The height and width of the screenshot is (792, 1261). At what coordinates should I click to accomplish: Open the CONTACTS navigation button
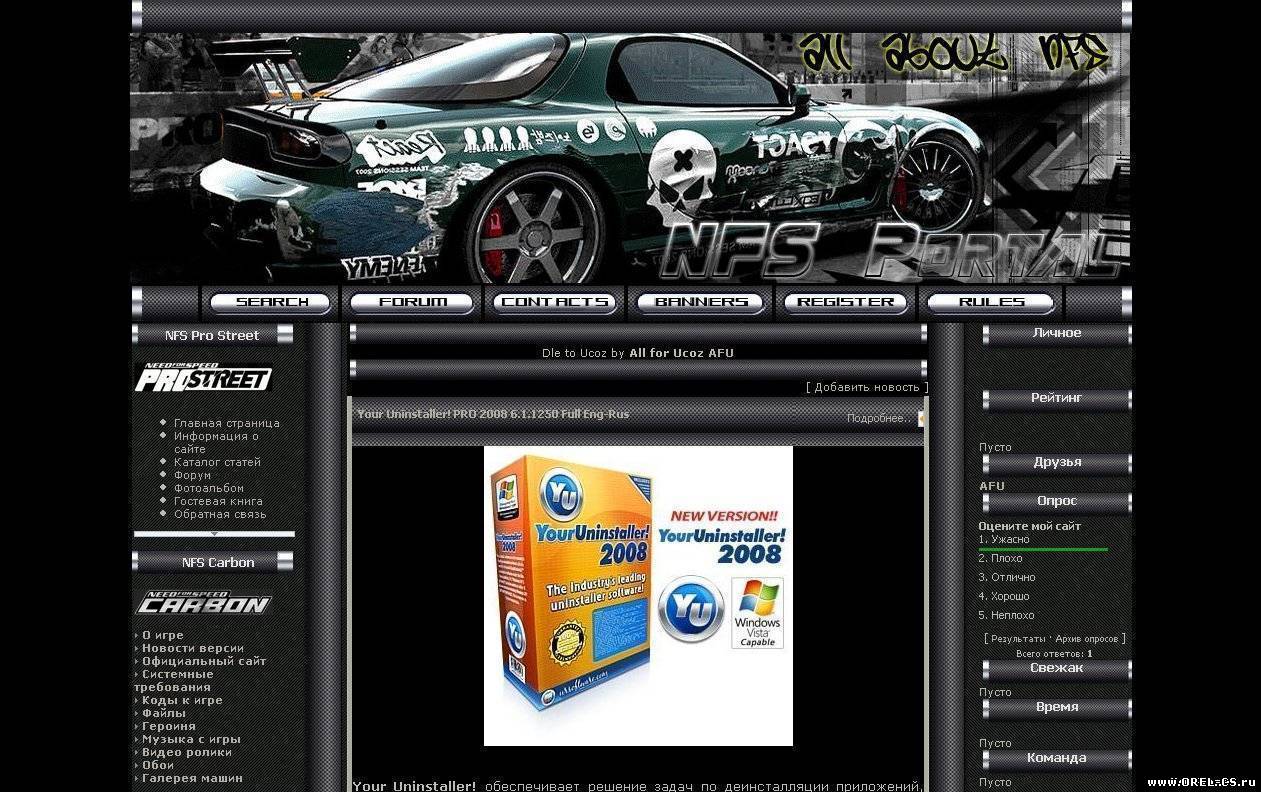click(x=555, y=302)
